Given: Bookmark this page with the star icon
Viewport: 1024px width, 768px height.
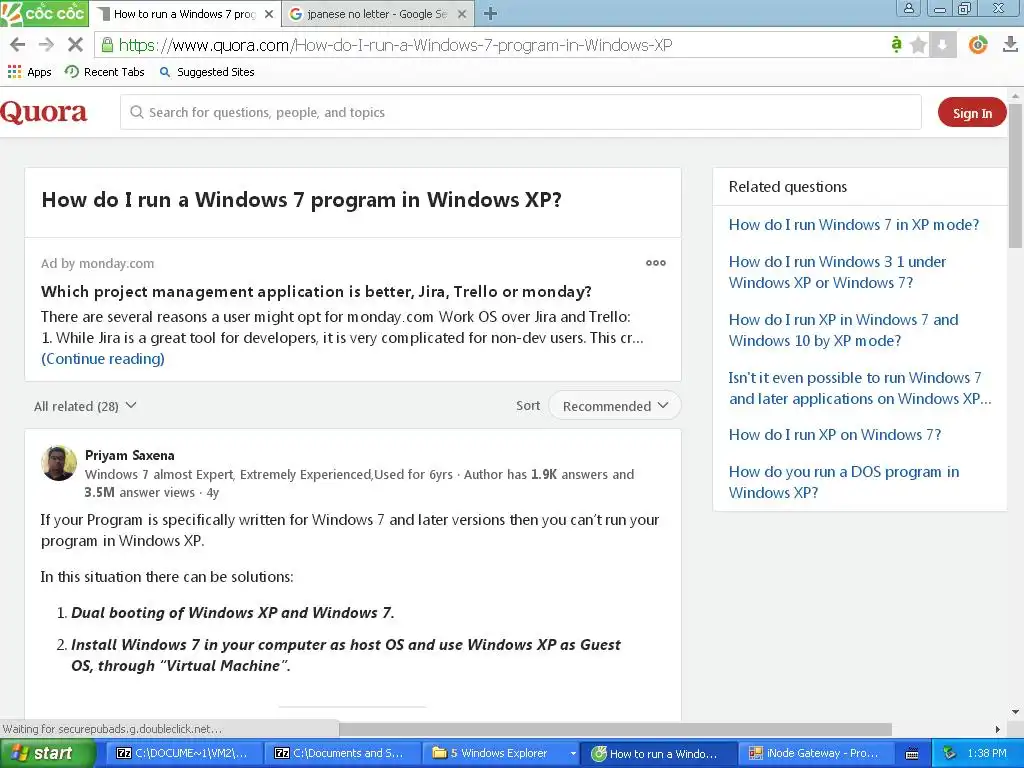Looking at the screenshot, I should coord(918,45).
